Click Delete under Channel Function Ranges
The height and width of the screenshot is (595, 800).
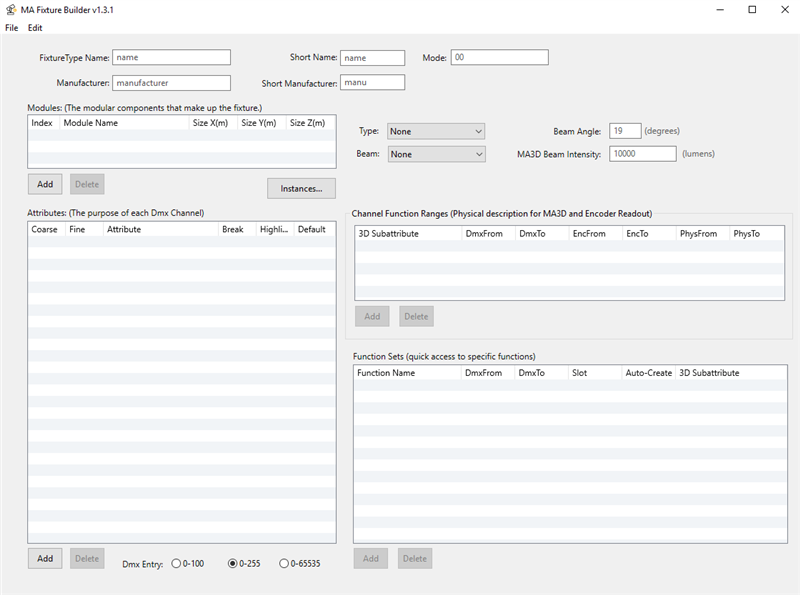click(416, 316)
